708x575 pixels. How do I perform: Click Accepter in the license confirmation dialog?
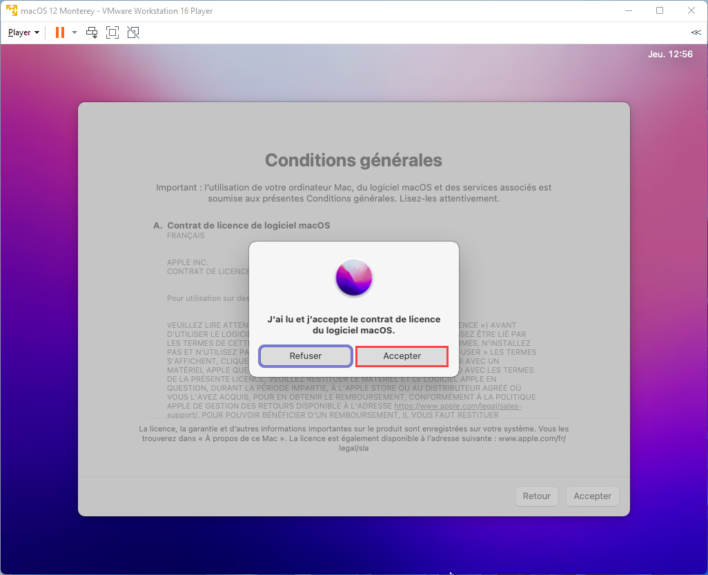[402, 356]
